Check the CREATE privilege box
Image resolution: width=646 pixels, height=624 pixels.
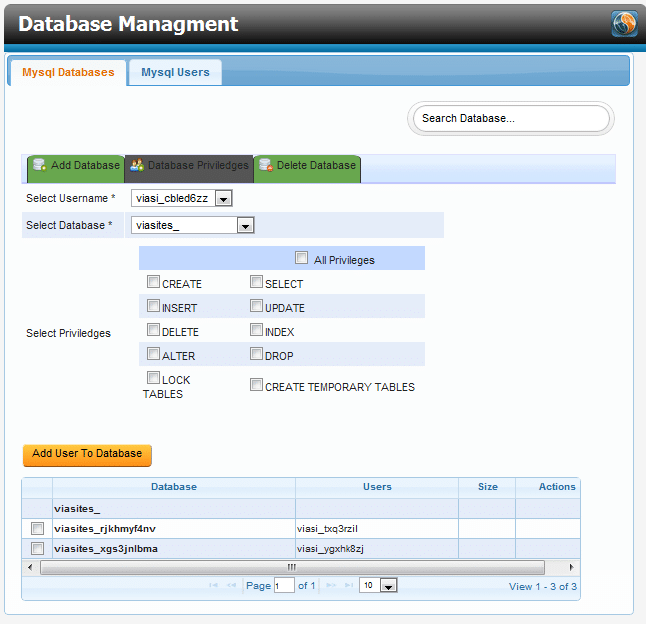[153, 282]
